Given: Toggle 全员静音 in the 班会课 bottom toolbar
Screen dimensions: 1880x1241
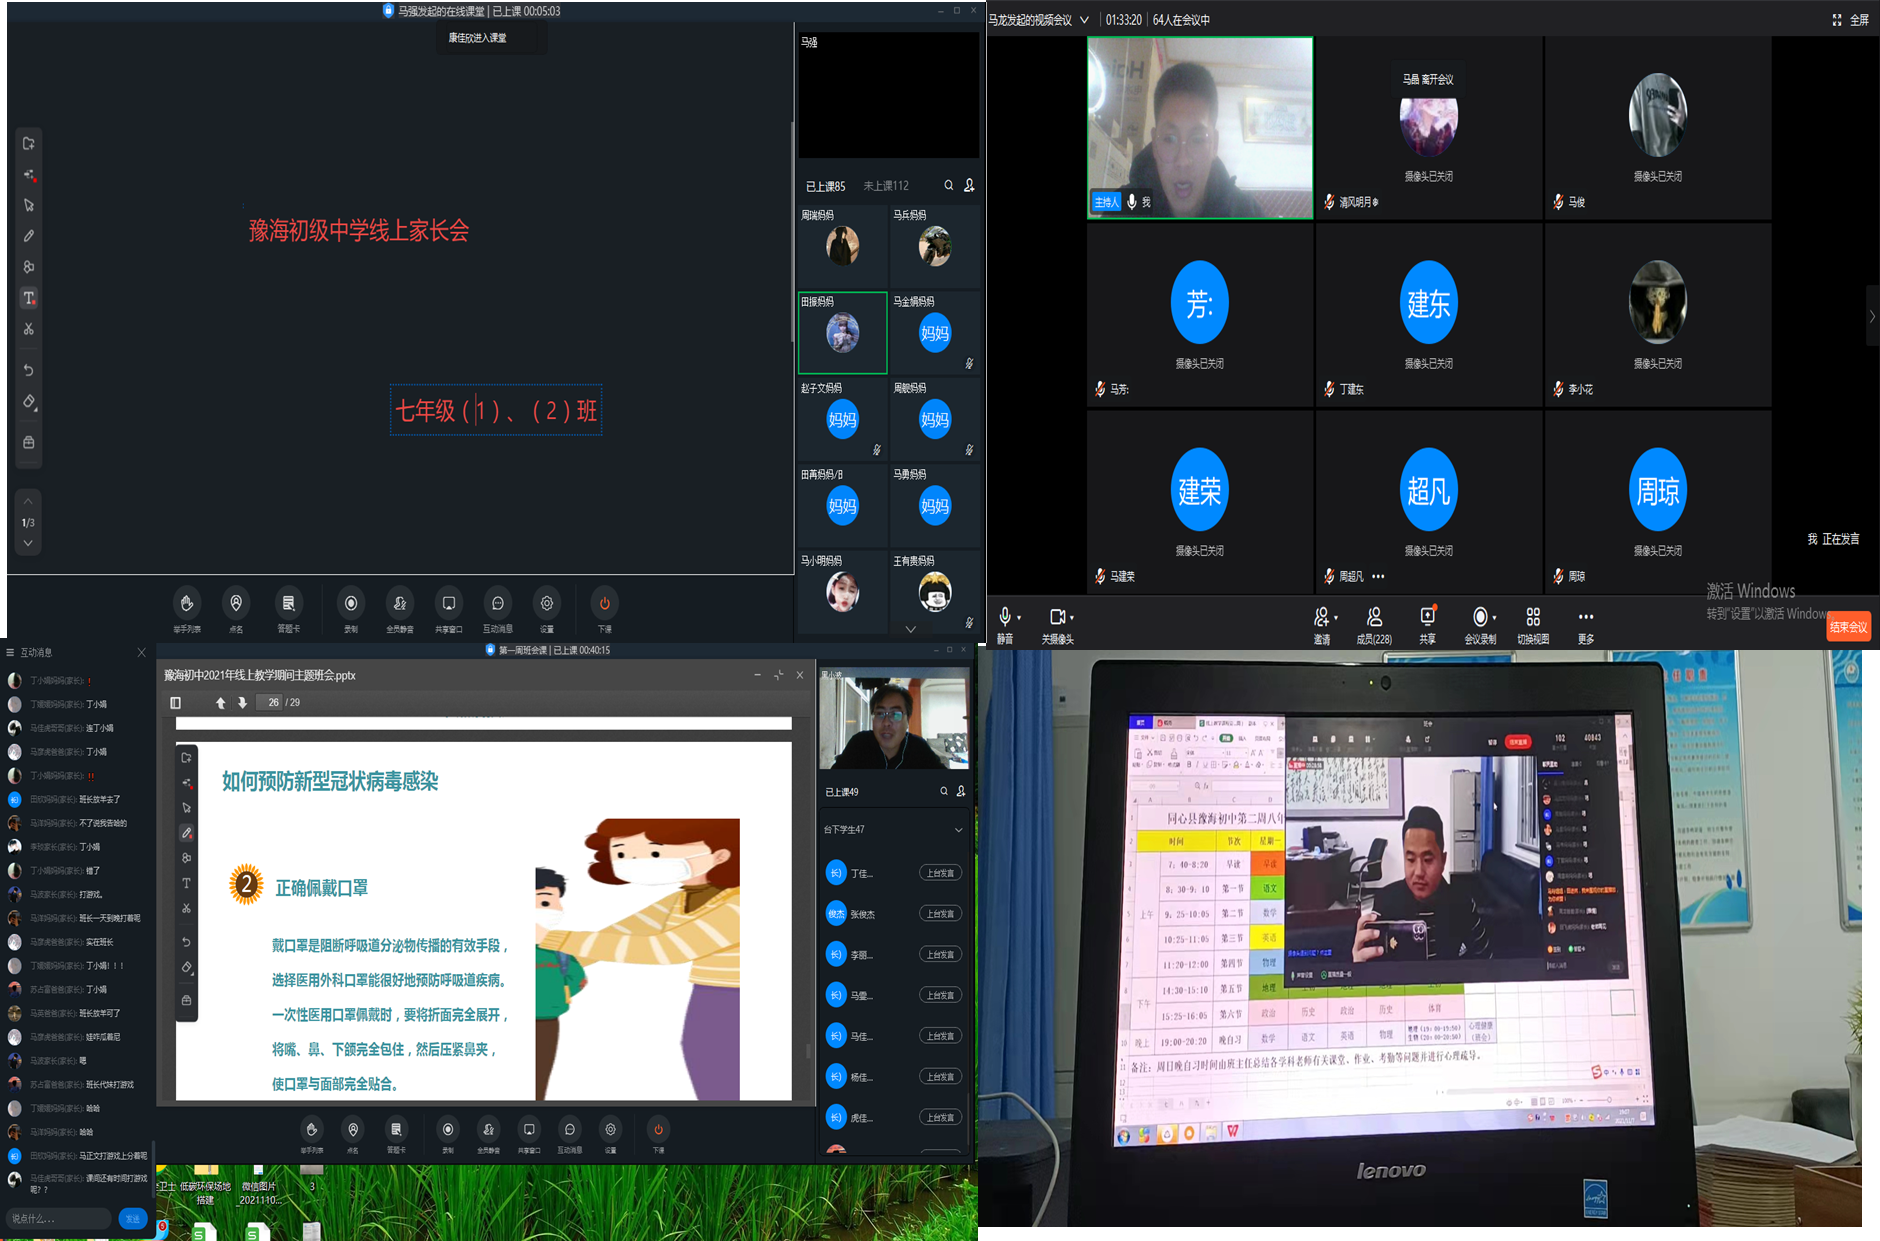Looking at the screenshot, I should [x=489, y=1135].
